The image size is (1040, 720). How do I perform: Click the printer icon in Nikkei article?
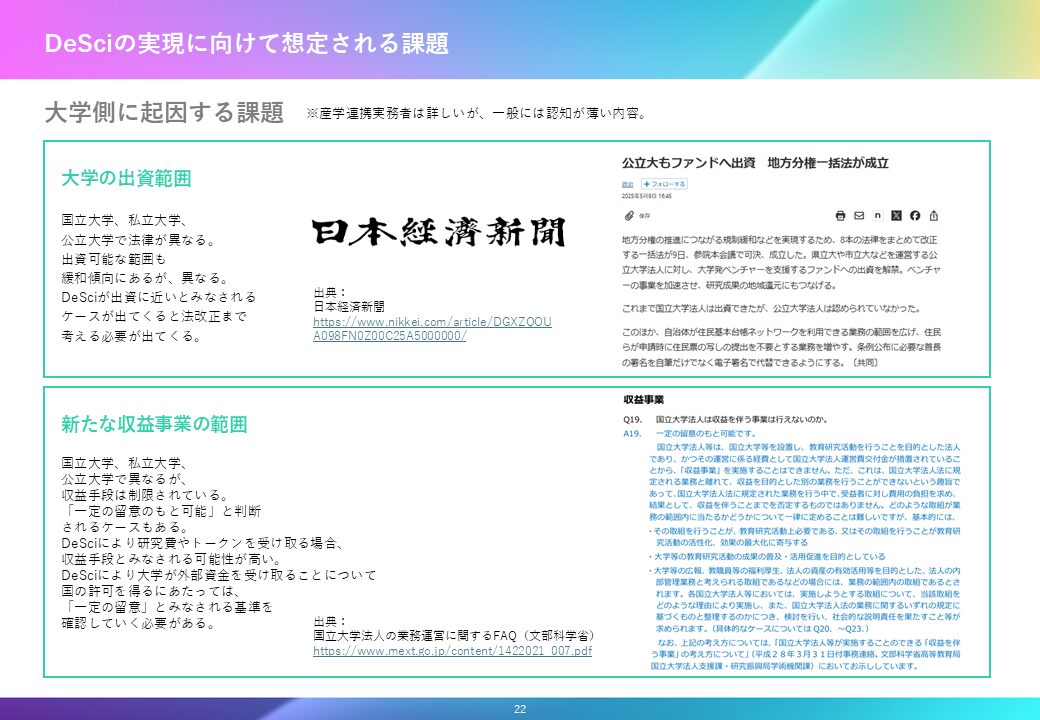[x=840, y=215]
